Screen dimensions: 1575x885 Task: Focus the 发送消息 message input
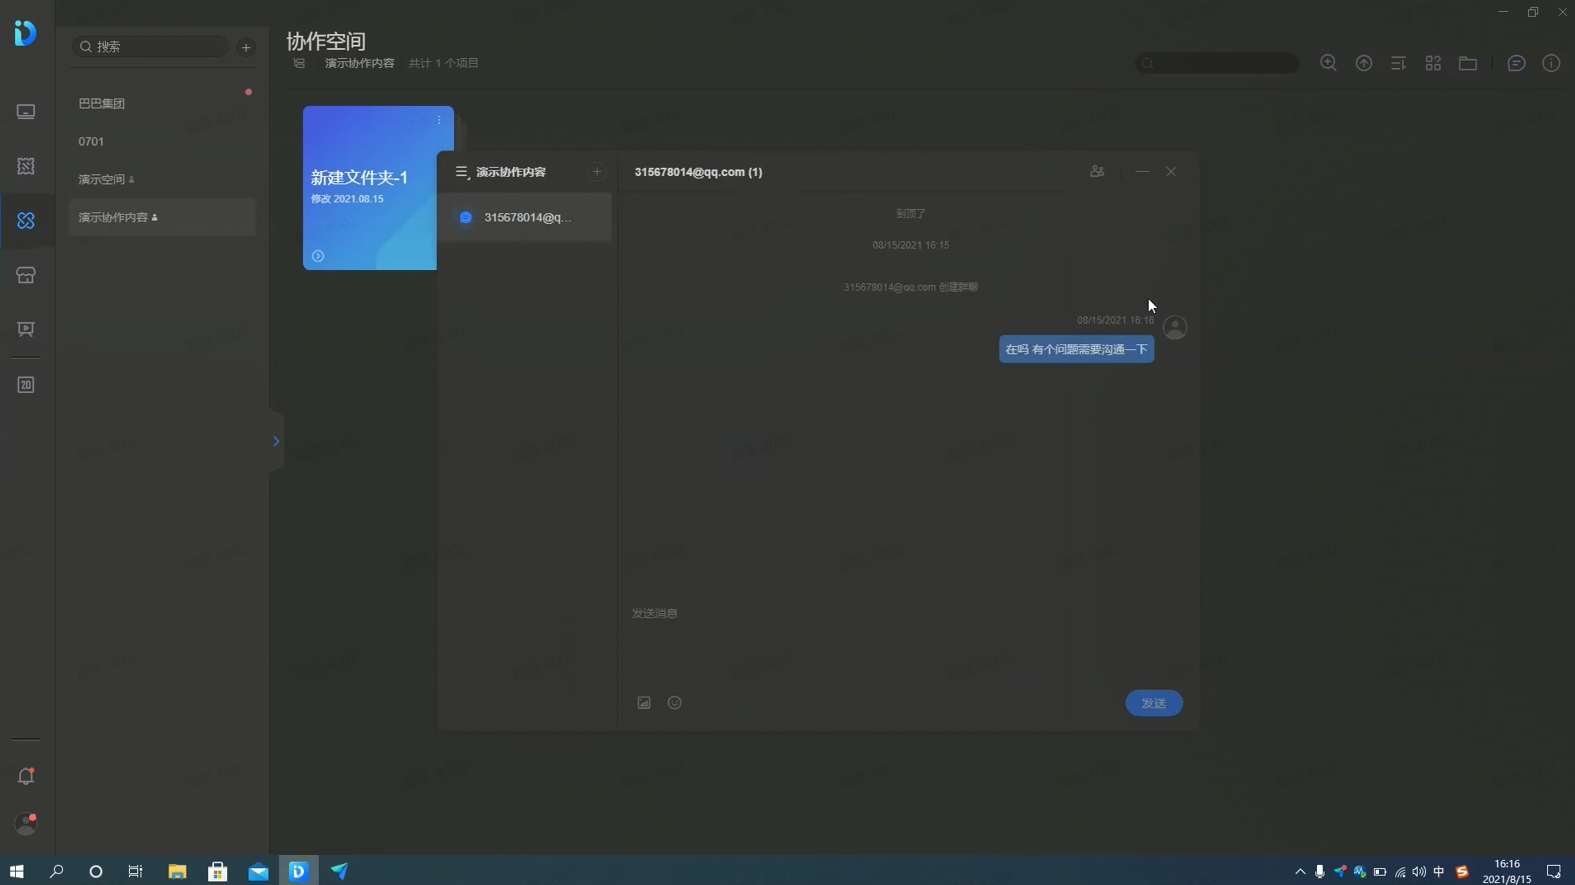pos(908,640)
